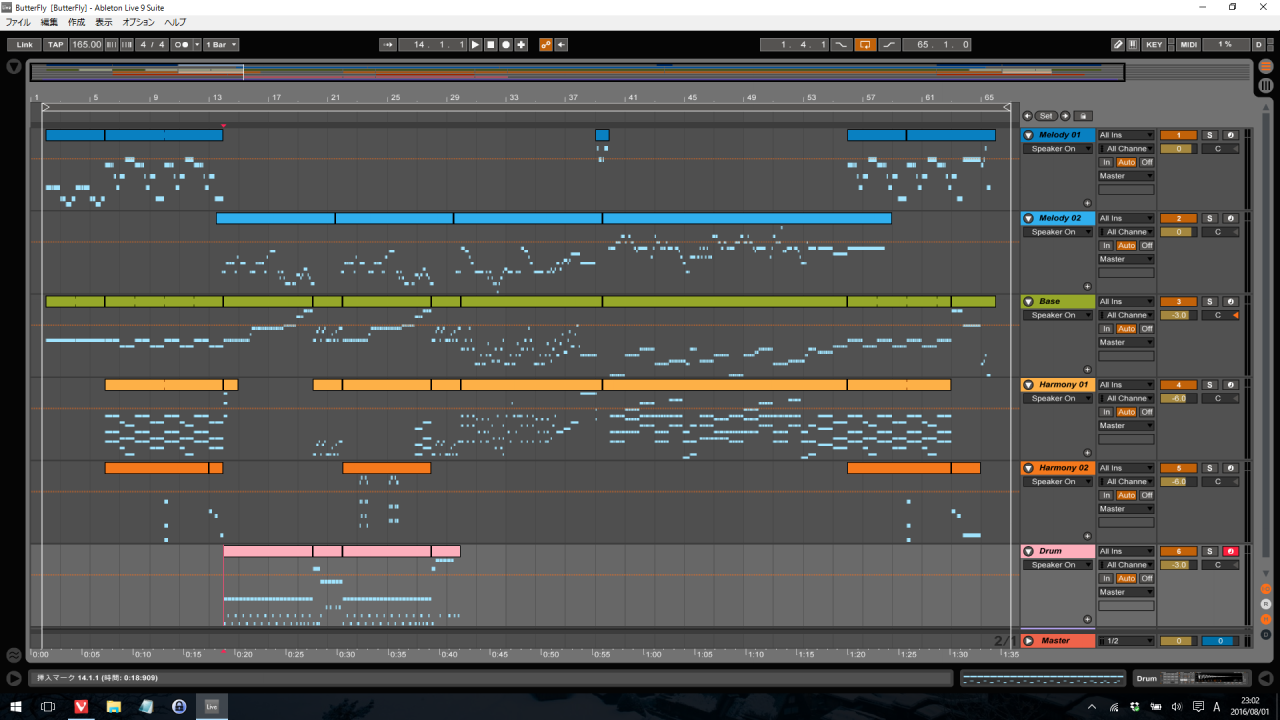Open the ヘルプ menu
1280x720 pixels.
(175, 22)
